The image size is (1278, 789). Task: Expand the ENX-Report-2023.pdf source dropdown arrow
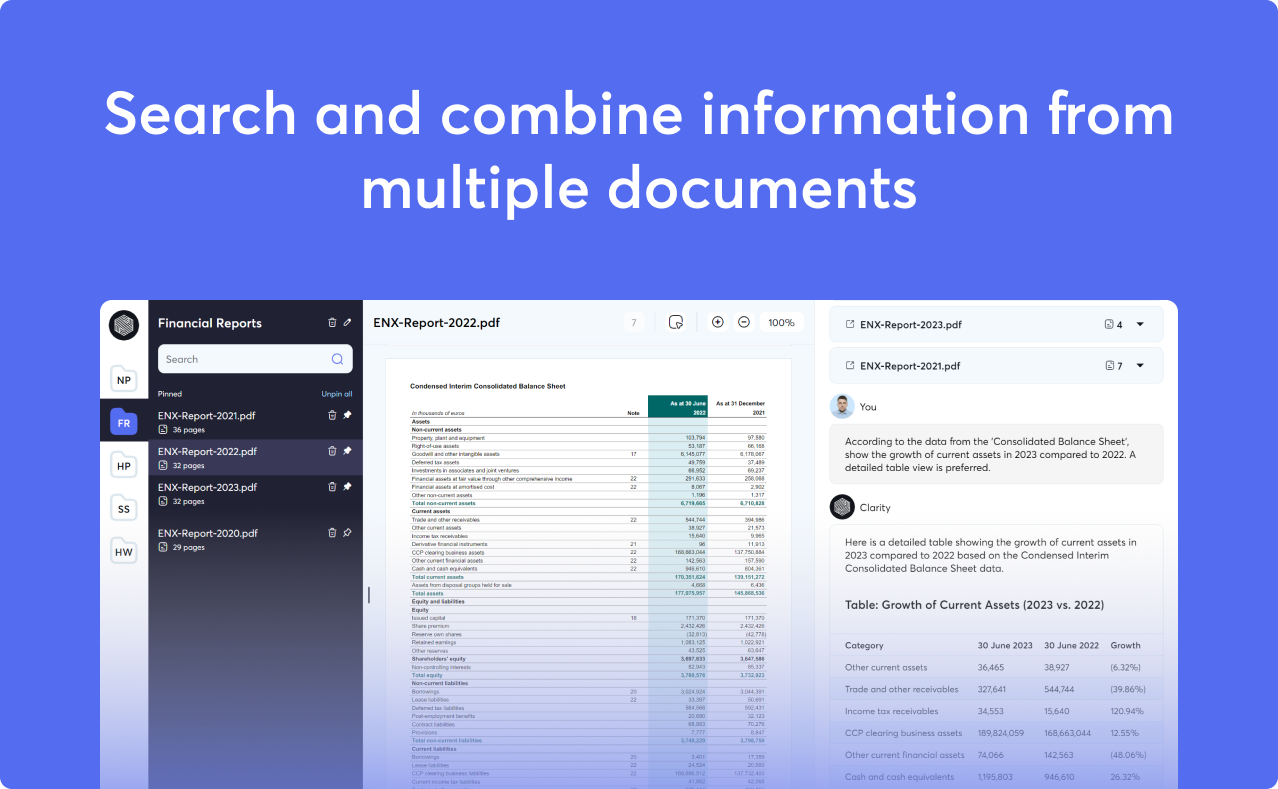(1140, 325)
